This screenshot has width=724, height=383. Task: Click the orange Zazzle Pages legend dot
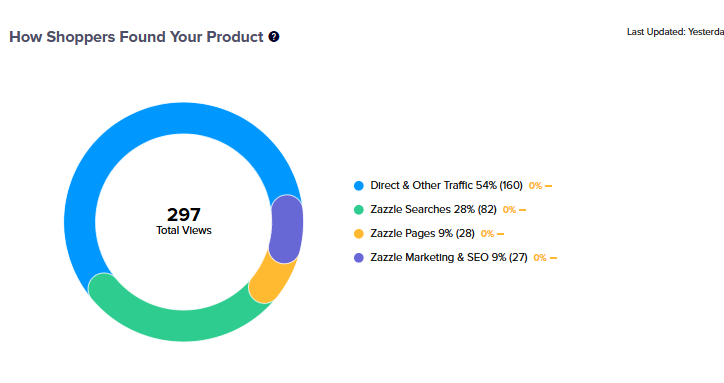pyautogui.click(x=359, y=234)
